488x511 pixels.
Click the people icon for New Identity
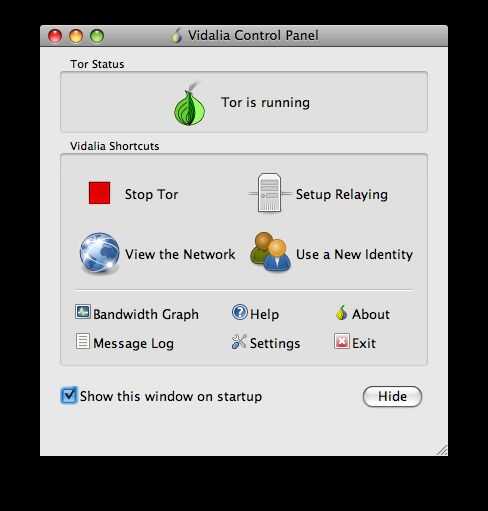pos(270,252)
